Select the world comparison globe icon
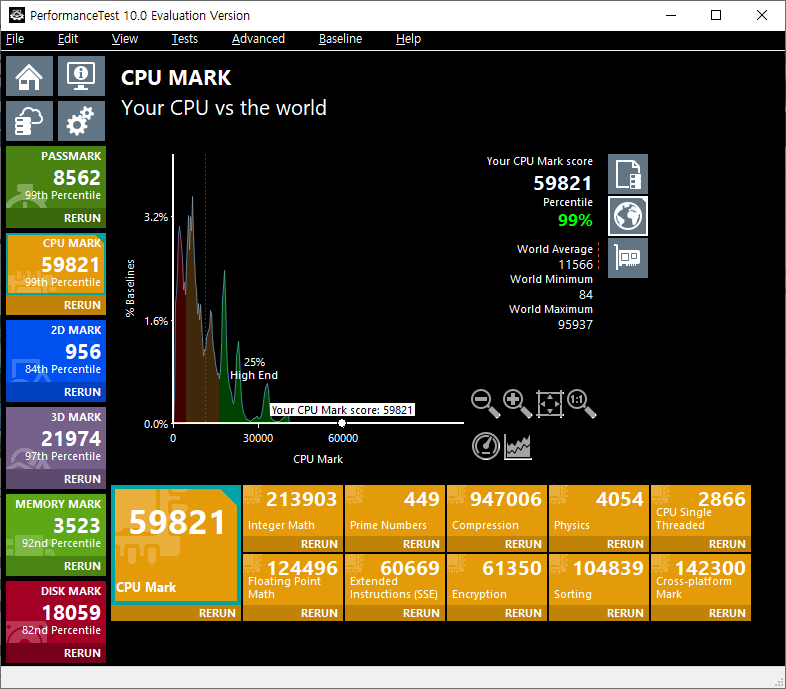Screen dimensions: 786x689 click(x=628, y=216)
